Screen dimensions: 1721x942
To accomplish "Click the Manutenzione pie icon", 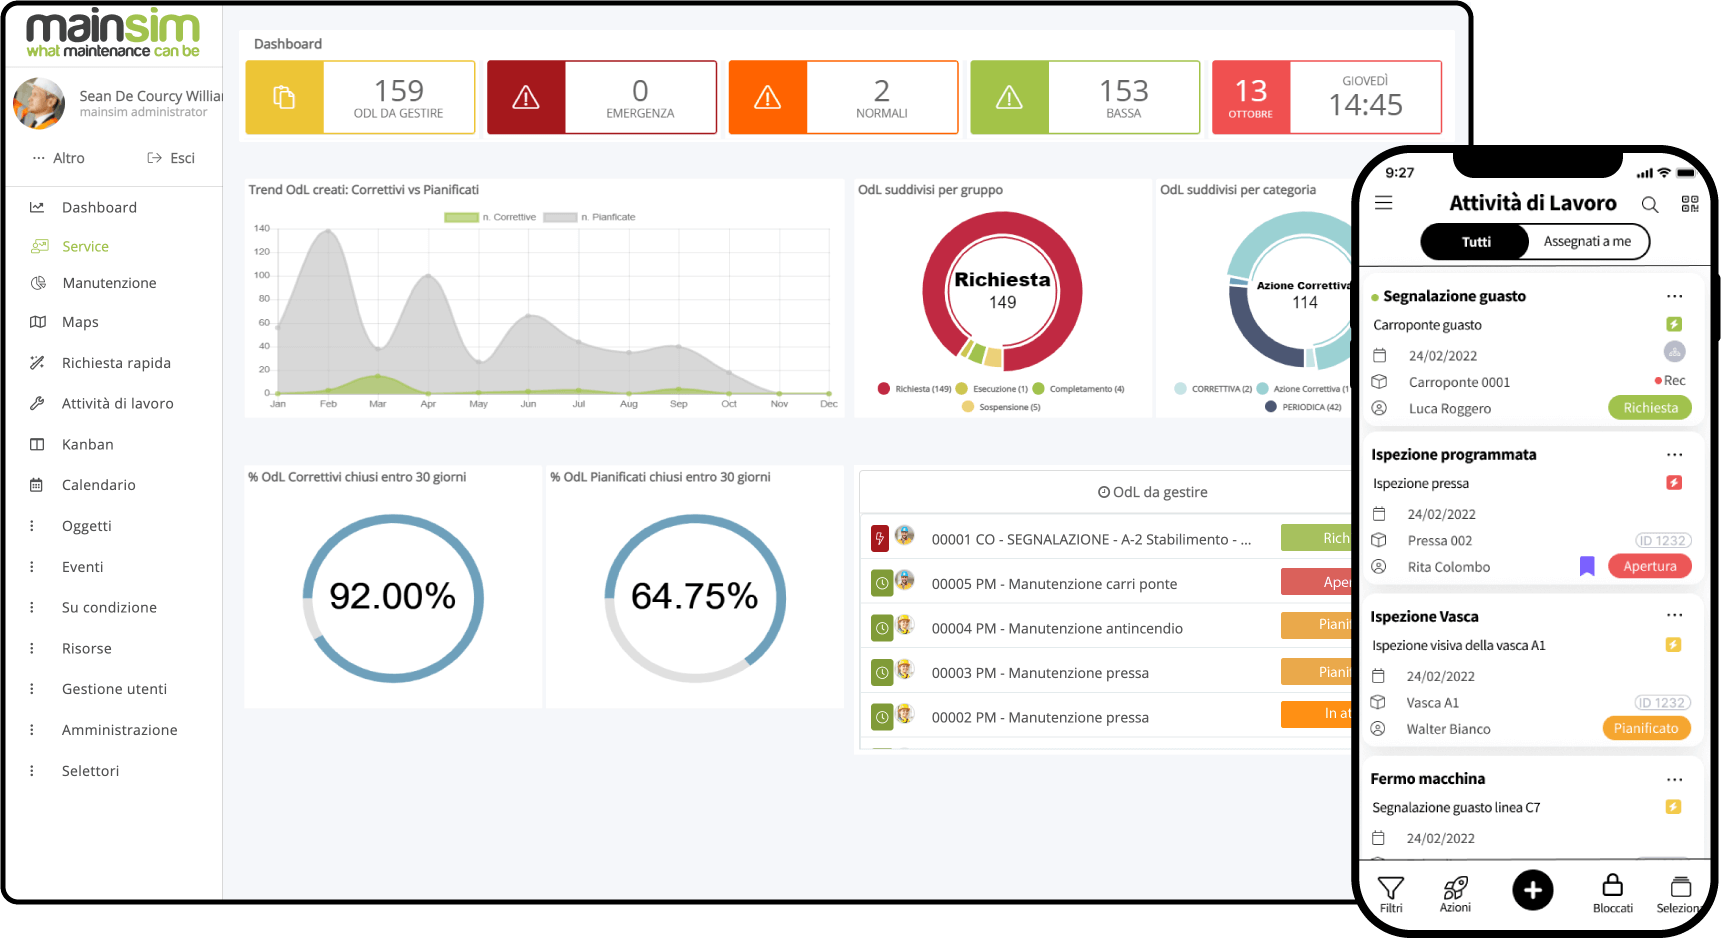I will coord(38,283).
